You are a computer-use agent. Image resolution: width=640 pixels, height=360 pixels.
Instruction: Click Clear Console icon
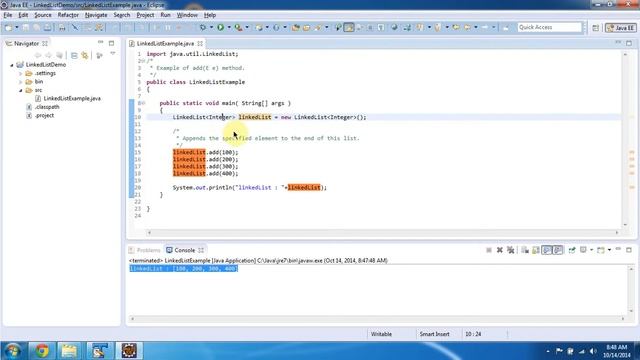pyautogui.click(x=525, y=250)
